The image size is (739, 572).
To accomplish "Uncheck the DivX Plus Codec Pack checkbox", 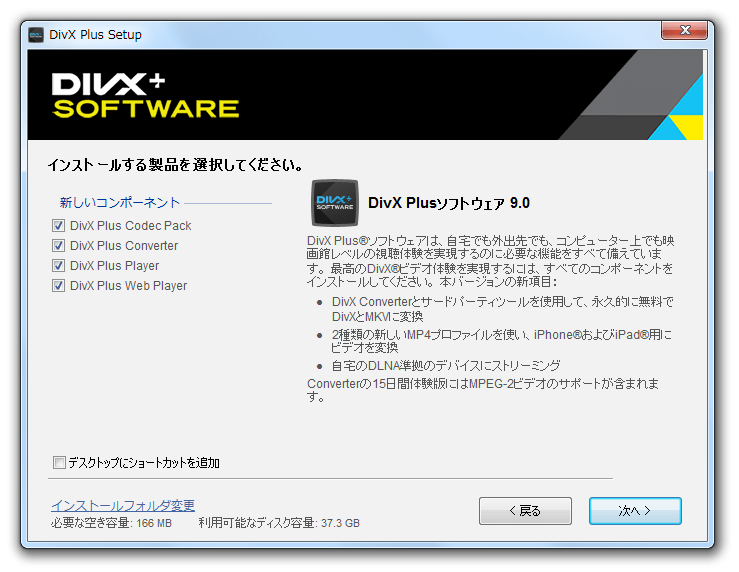I will tap(58, 226).
